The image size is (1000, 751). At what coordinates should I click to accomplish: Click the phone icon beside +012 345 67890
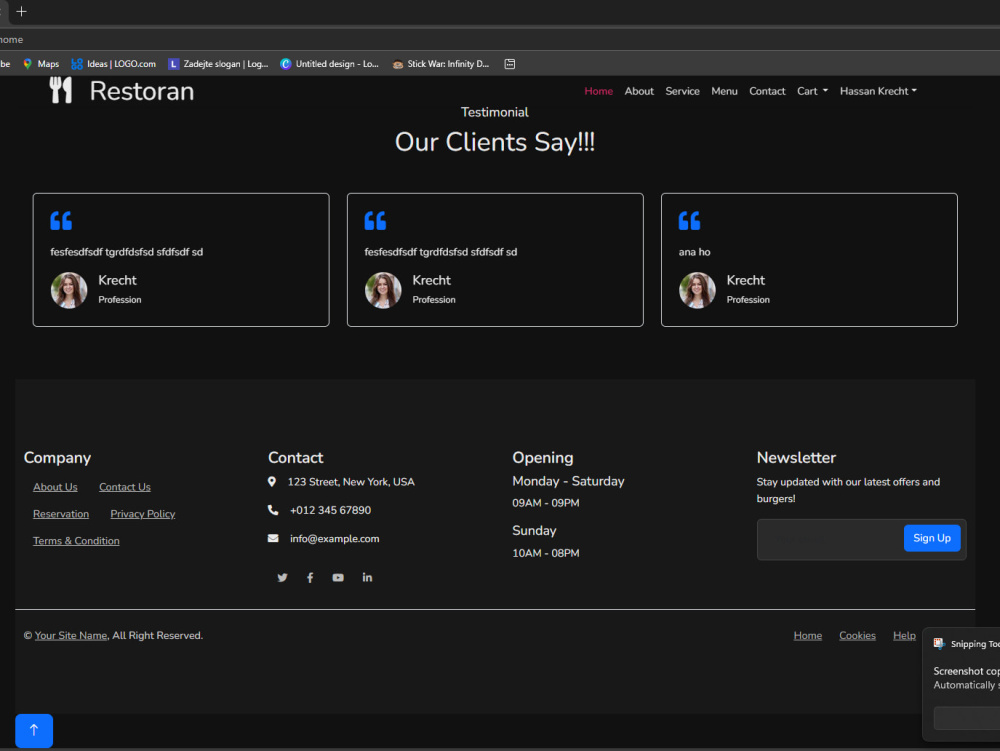[x=273, y=510]
